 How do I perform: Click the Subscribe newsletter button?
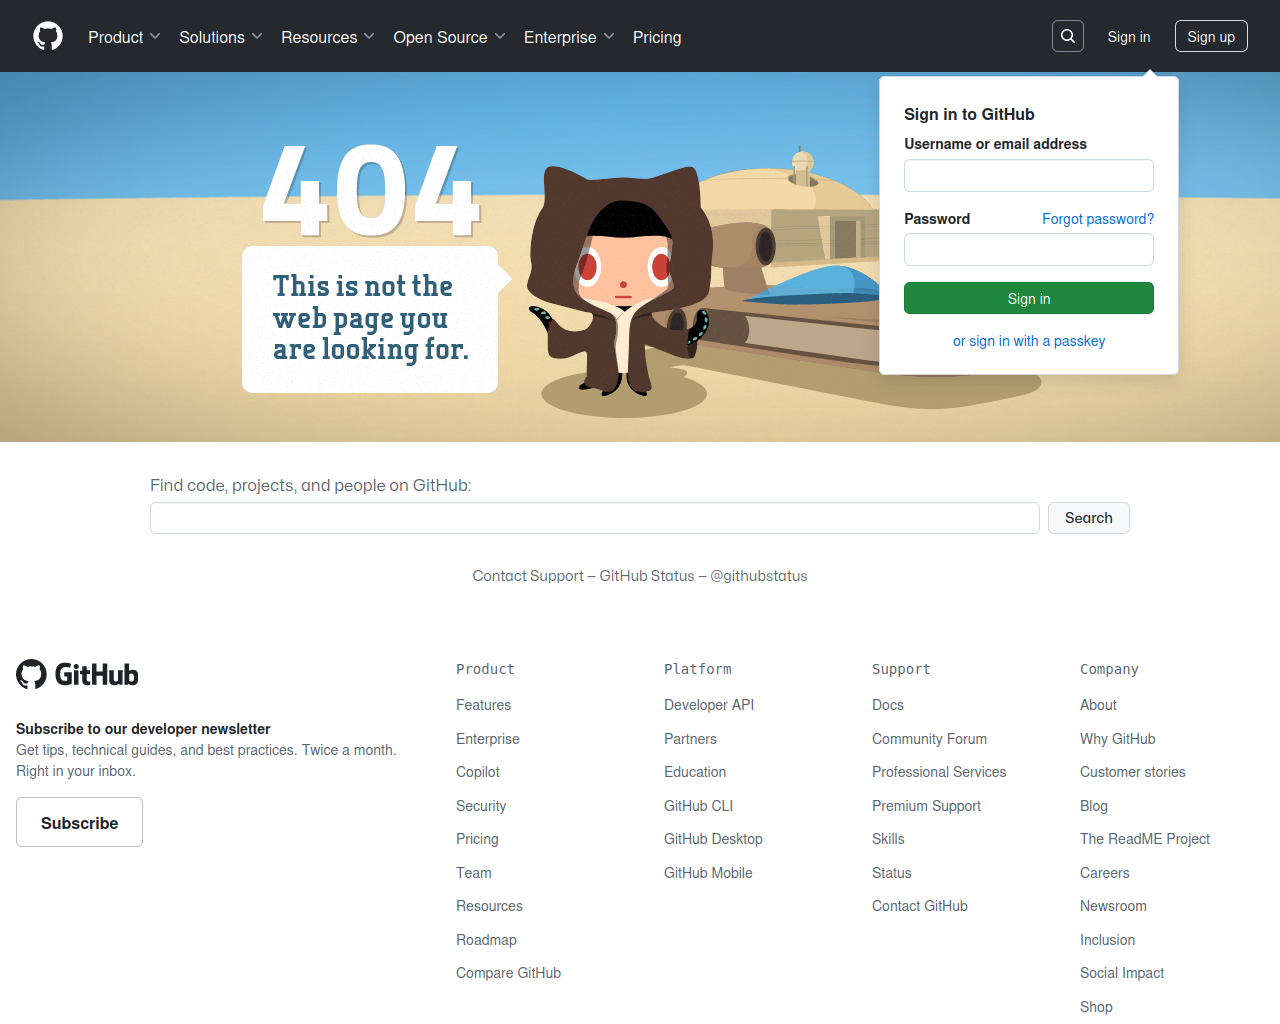[x=79, y=822]
